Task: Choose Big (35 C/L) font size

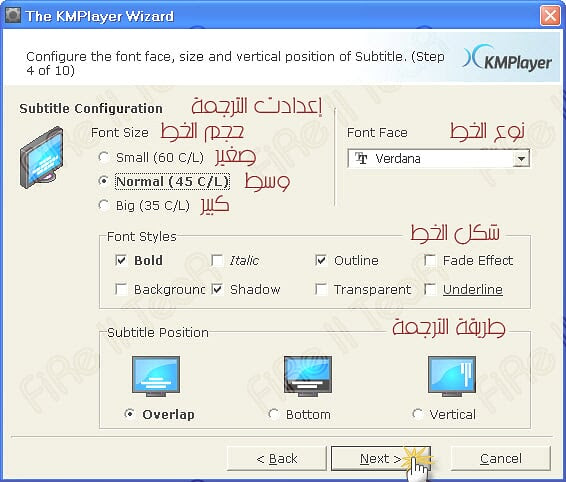Action: [104, 205]
